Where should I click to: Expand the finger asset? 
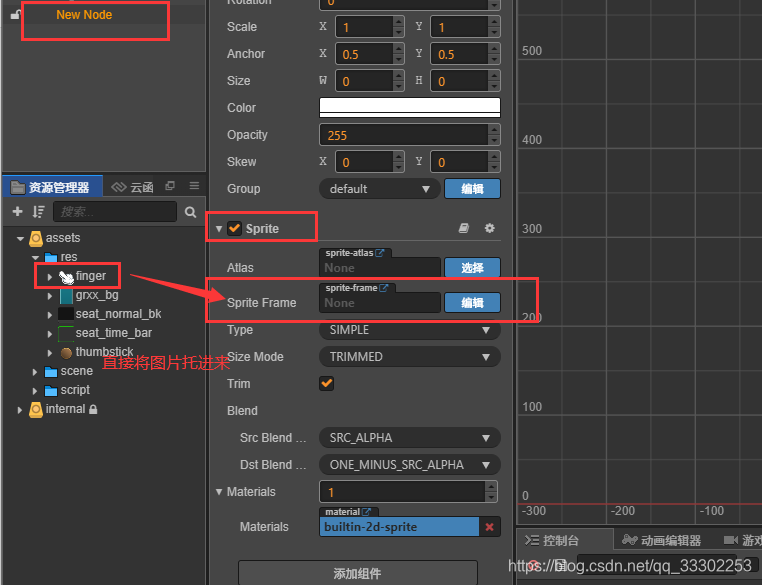click(50, 277)
